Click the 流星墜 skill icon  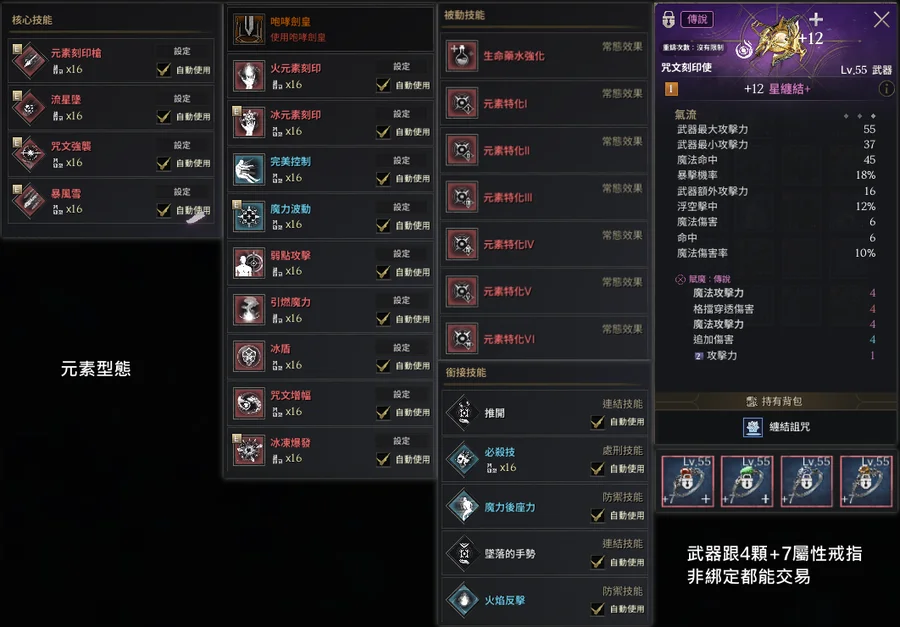tap(29, 107)
